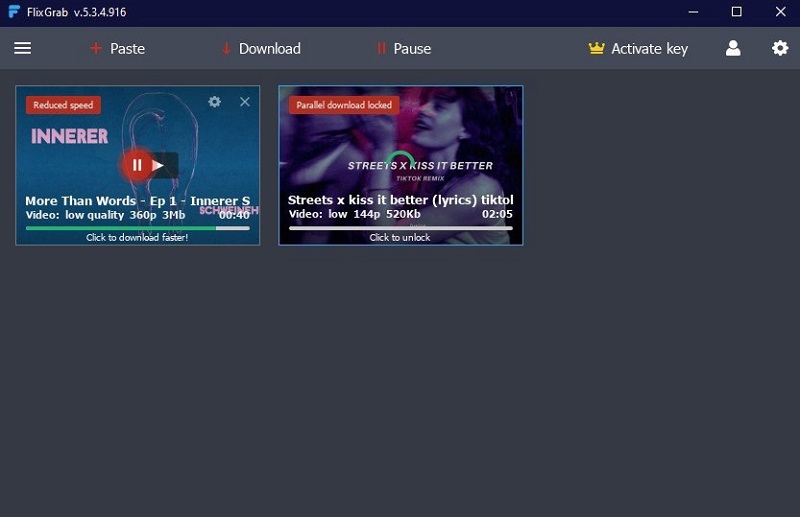Click the Parallel download locked badge
The height and width of the screenshot is (517, 800).
tap(344, 105)
